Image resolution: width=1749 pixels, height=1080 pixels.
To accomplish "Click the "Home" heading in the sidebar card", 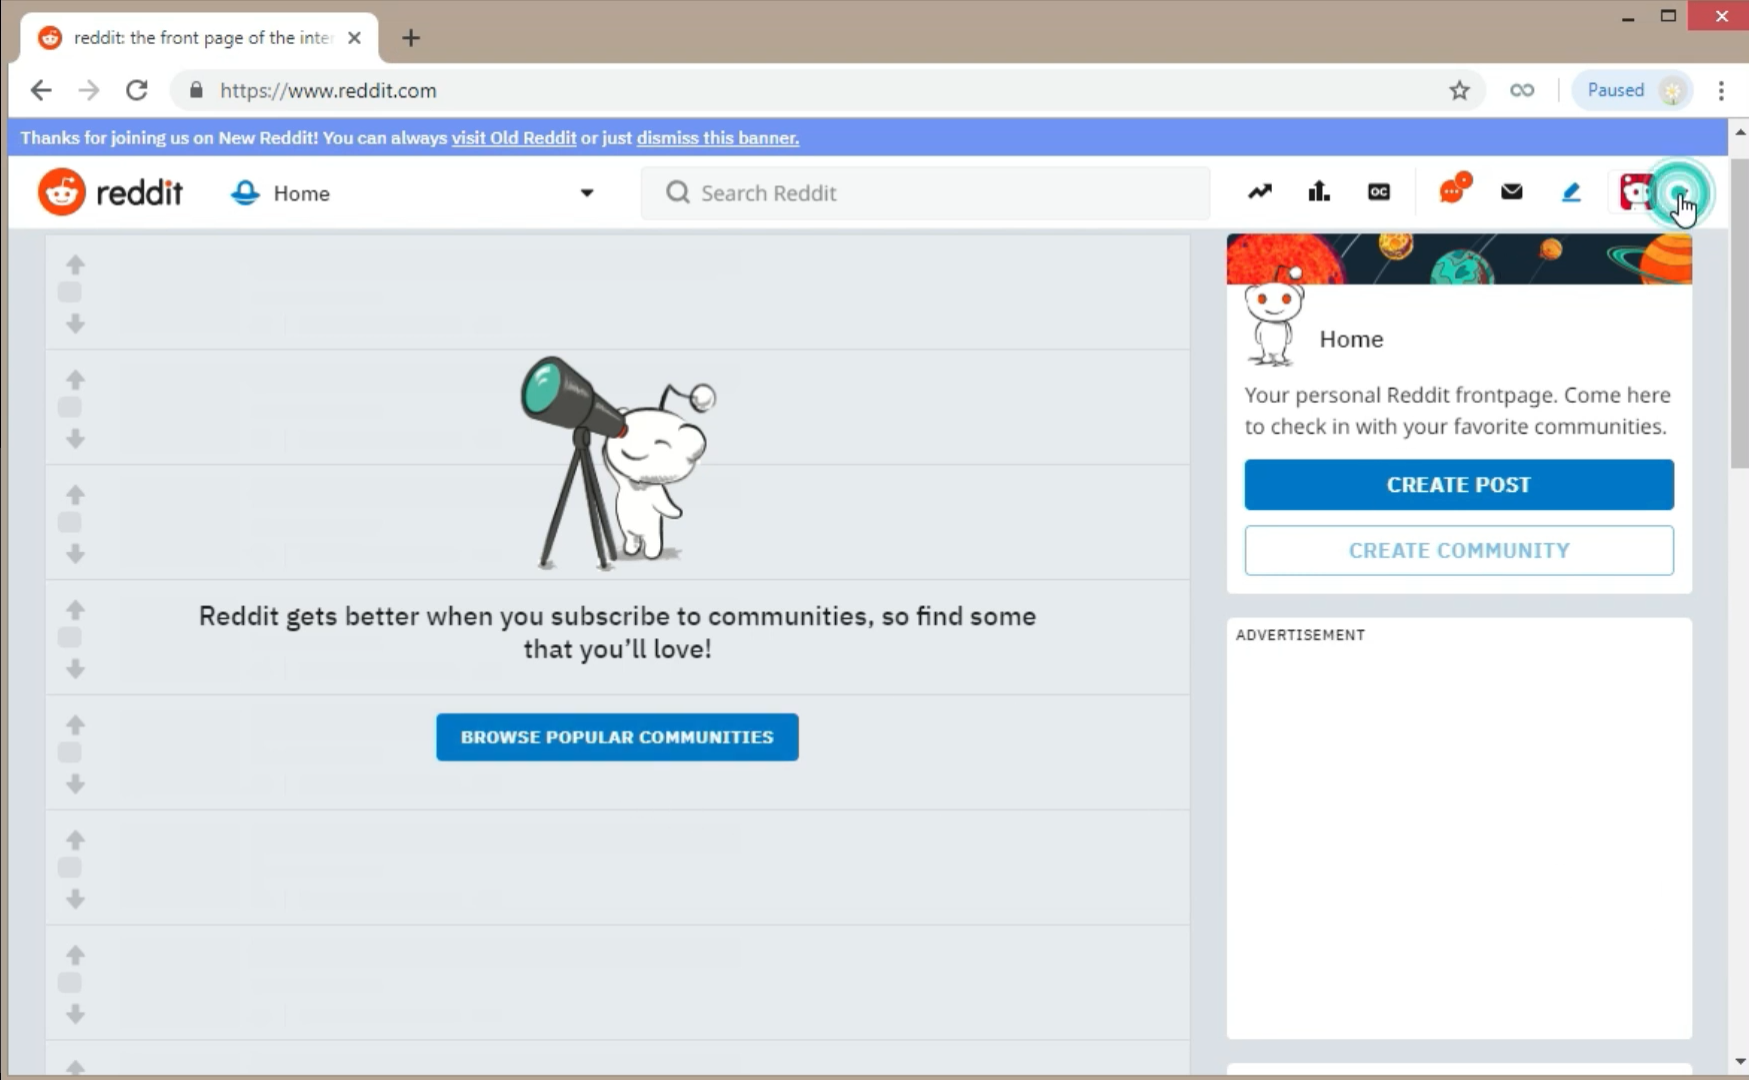I will [1351, 339].
